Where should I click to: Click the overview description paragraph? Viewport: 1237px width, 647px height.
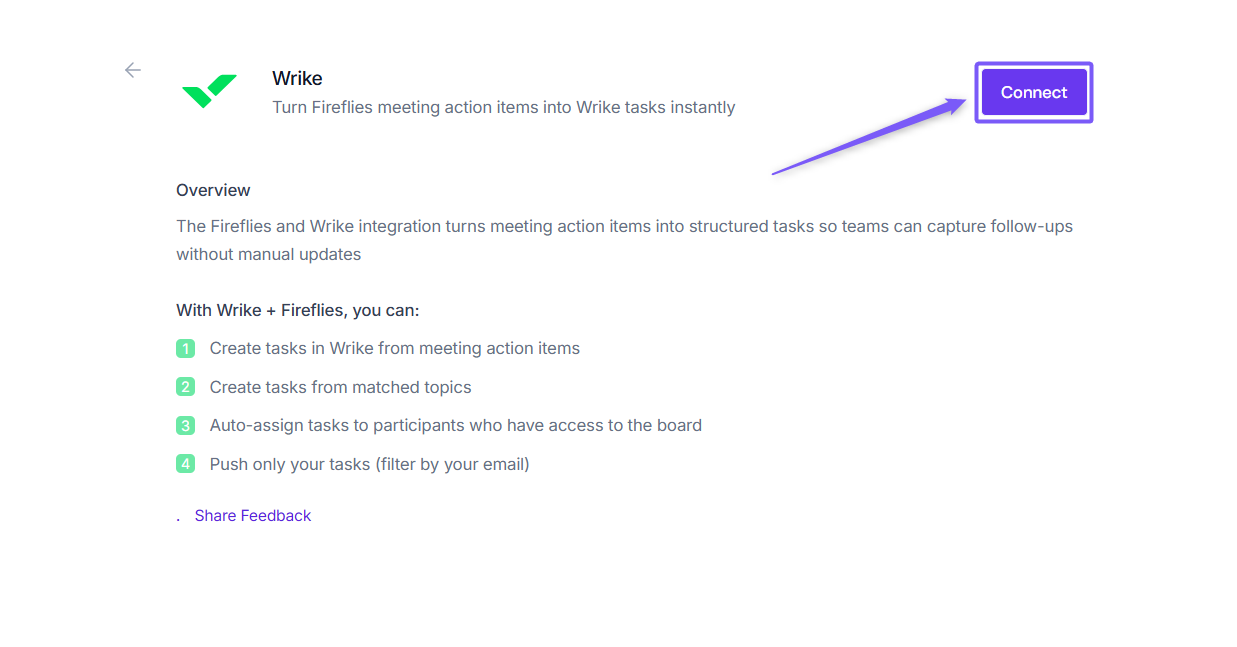[624, 227]
